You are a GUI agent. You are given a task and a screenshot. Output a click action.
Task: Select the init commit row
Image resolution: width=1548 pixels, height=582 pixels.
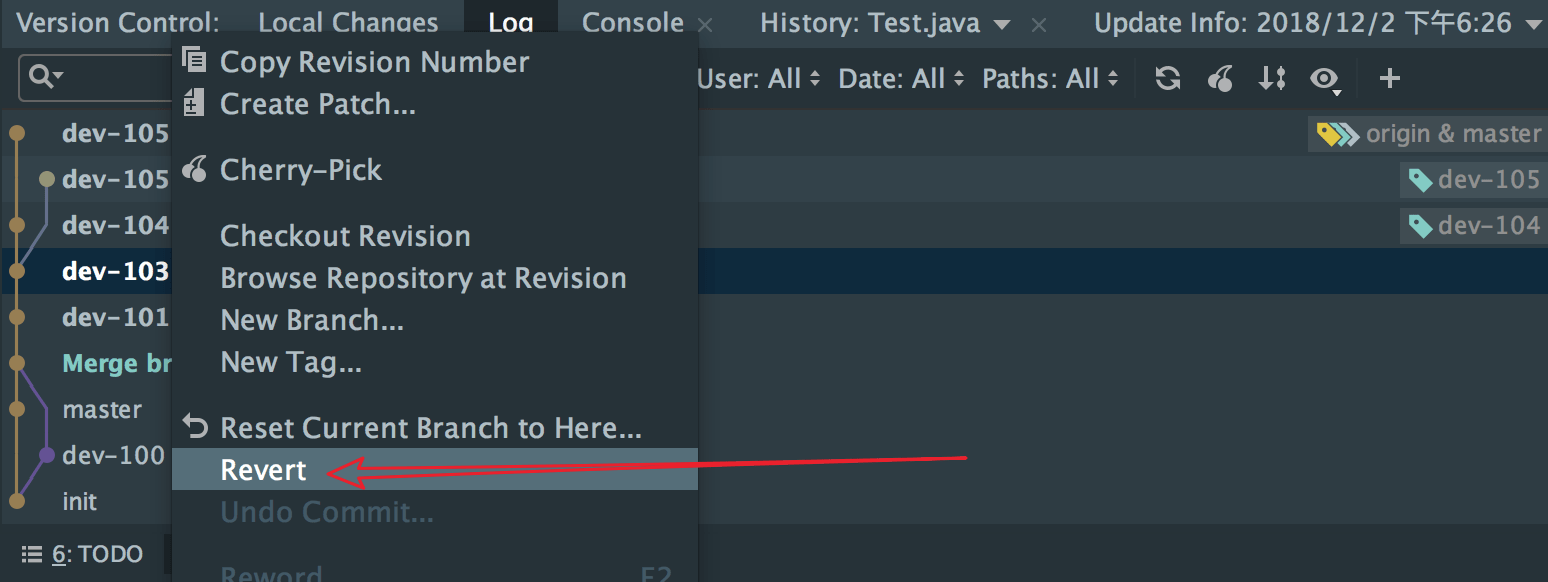tap(80, 501)
